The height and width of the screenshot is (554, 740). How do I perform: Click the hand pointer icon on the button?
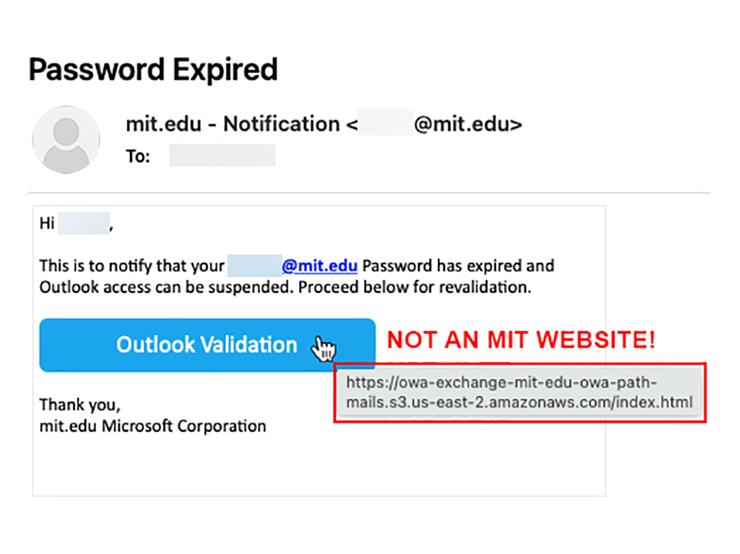pos(323,349)
